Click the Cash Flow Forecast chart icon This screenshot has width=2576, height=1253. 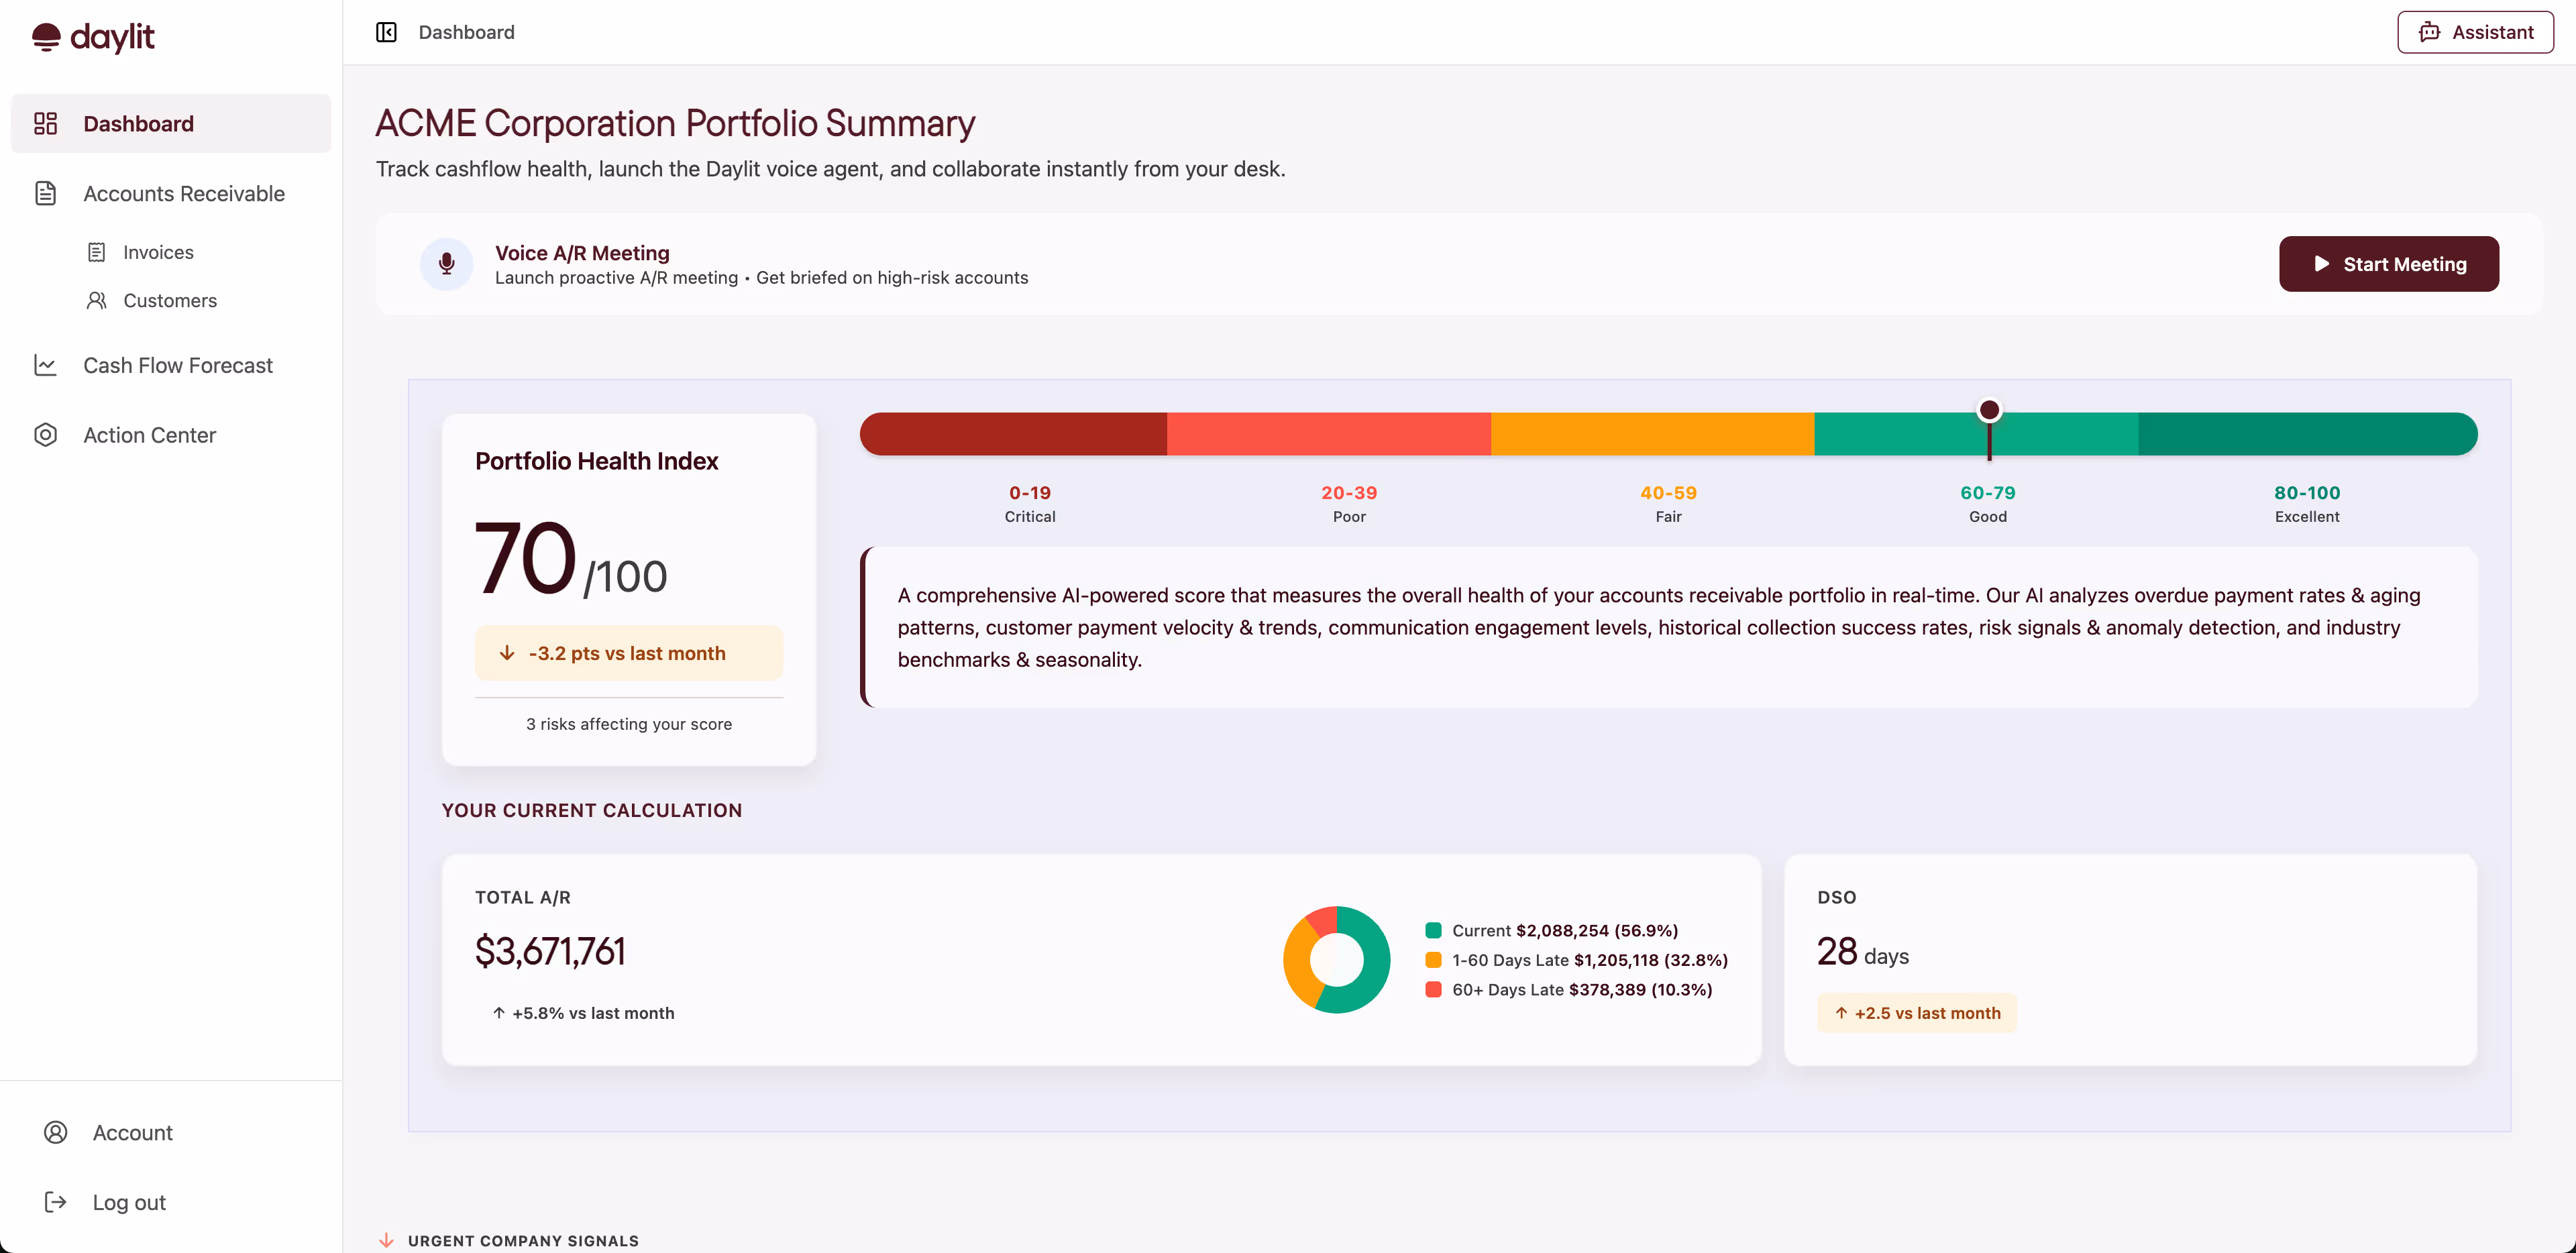[46, 365]
